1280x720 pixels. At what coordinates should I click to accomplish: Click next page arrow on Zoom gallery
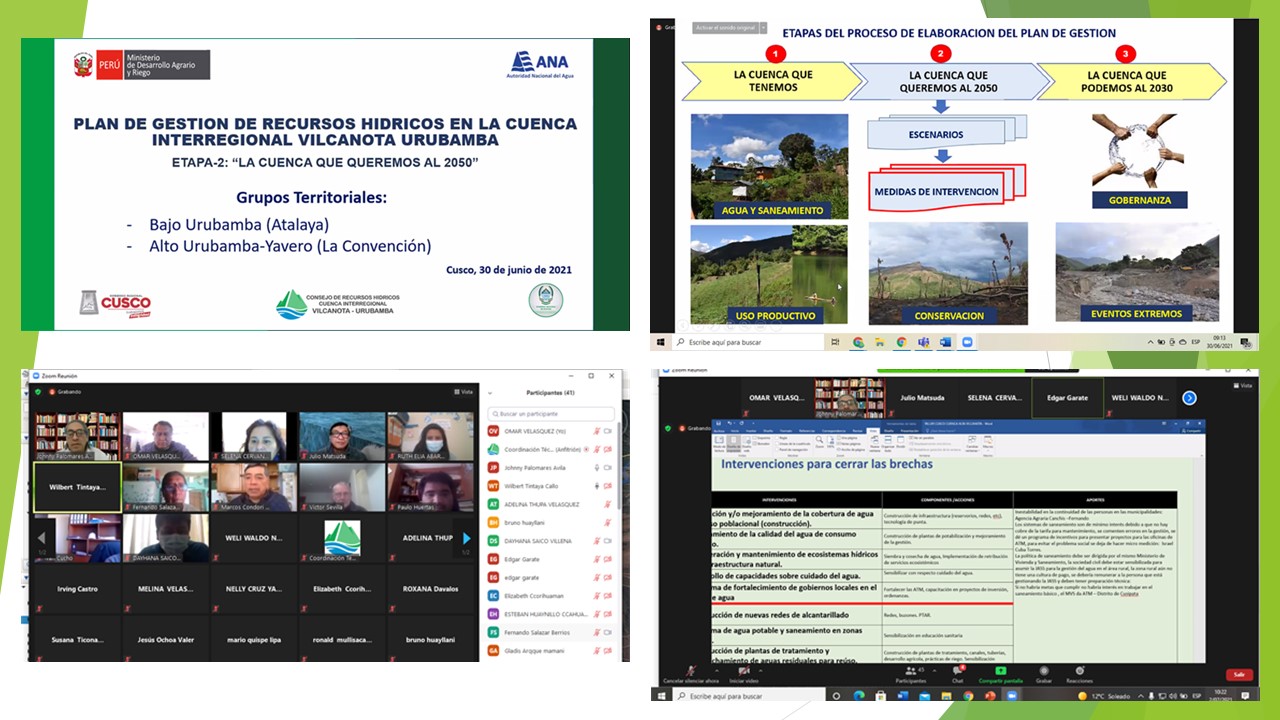coord(466,538)
